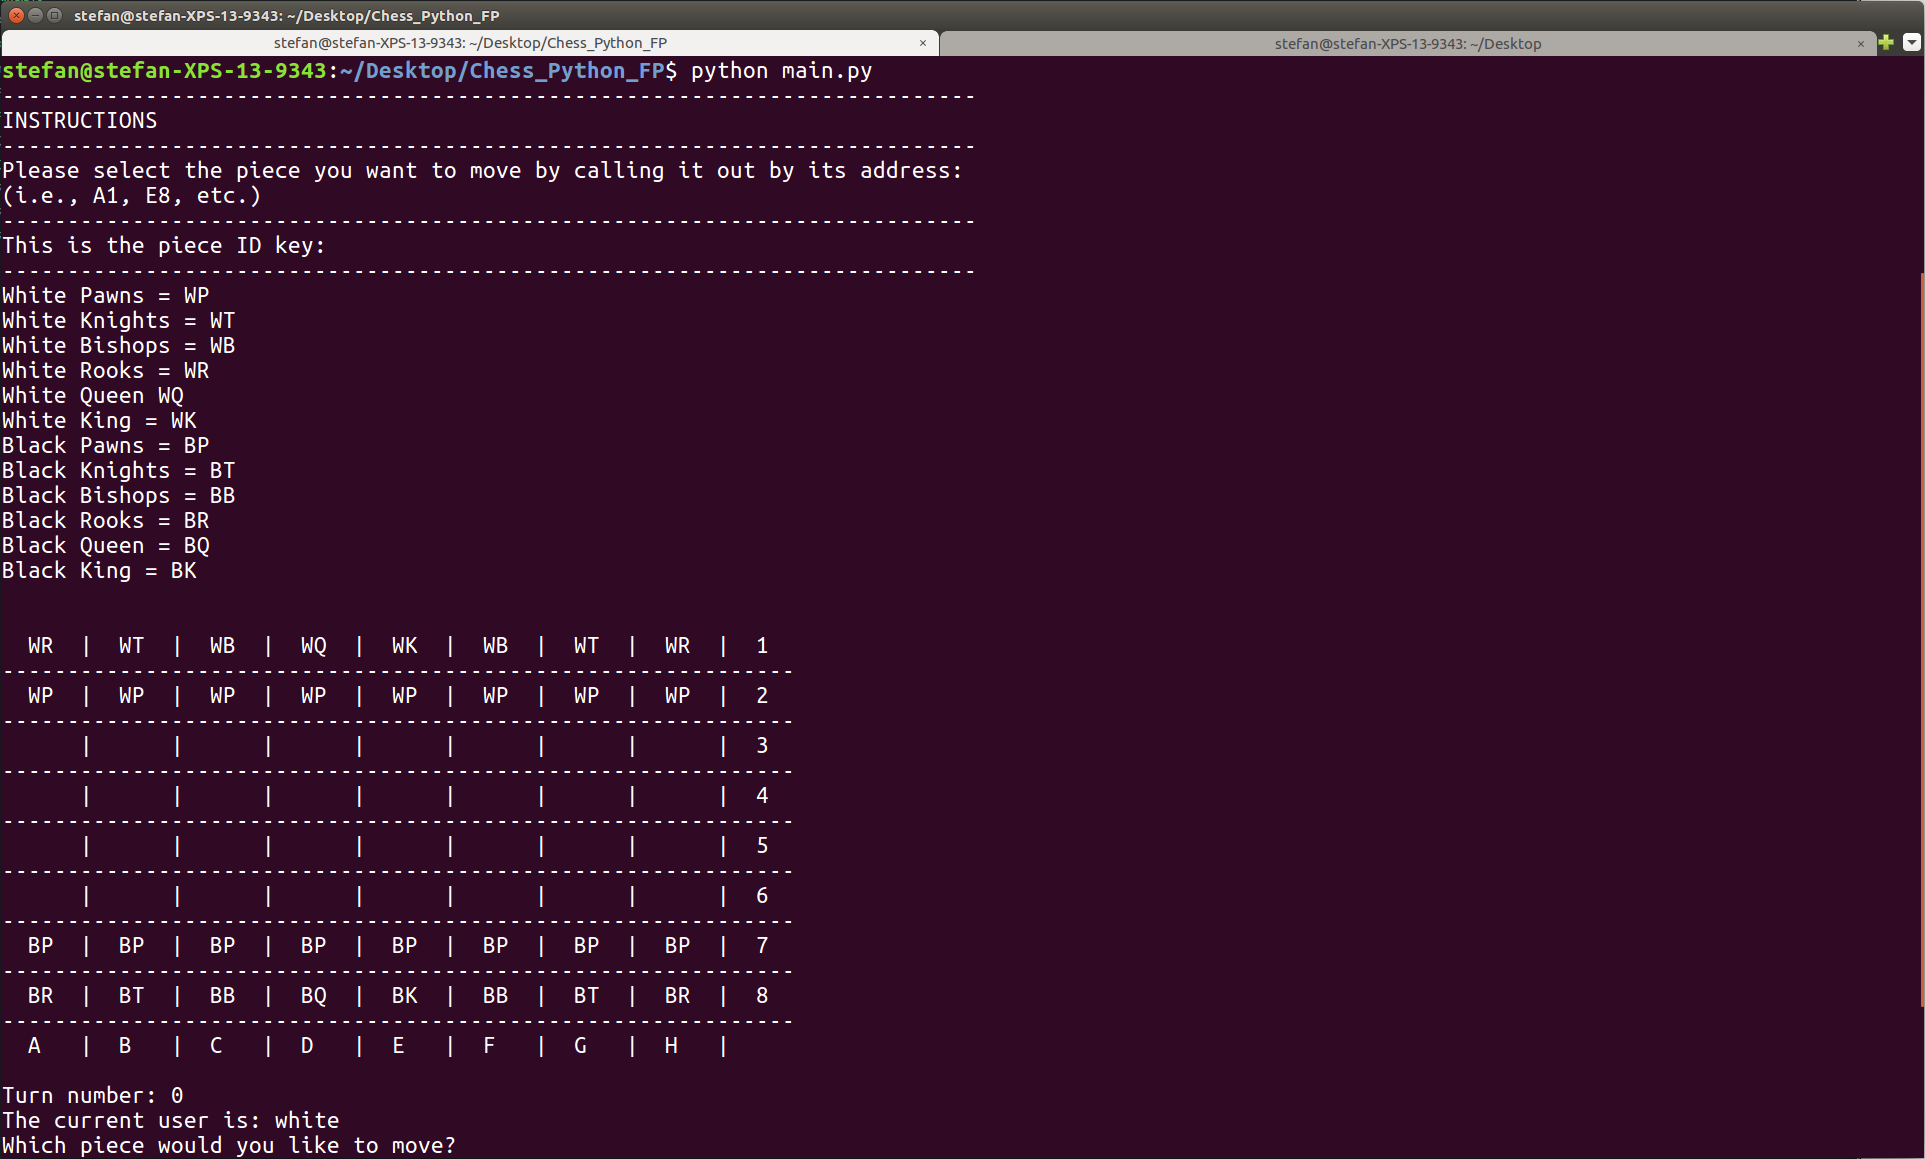Click the window title bar text
Viewport: 1925px width, 1159px height.
pos(286,15)
